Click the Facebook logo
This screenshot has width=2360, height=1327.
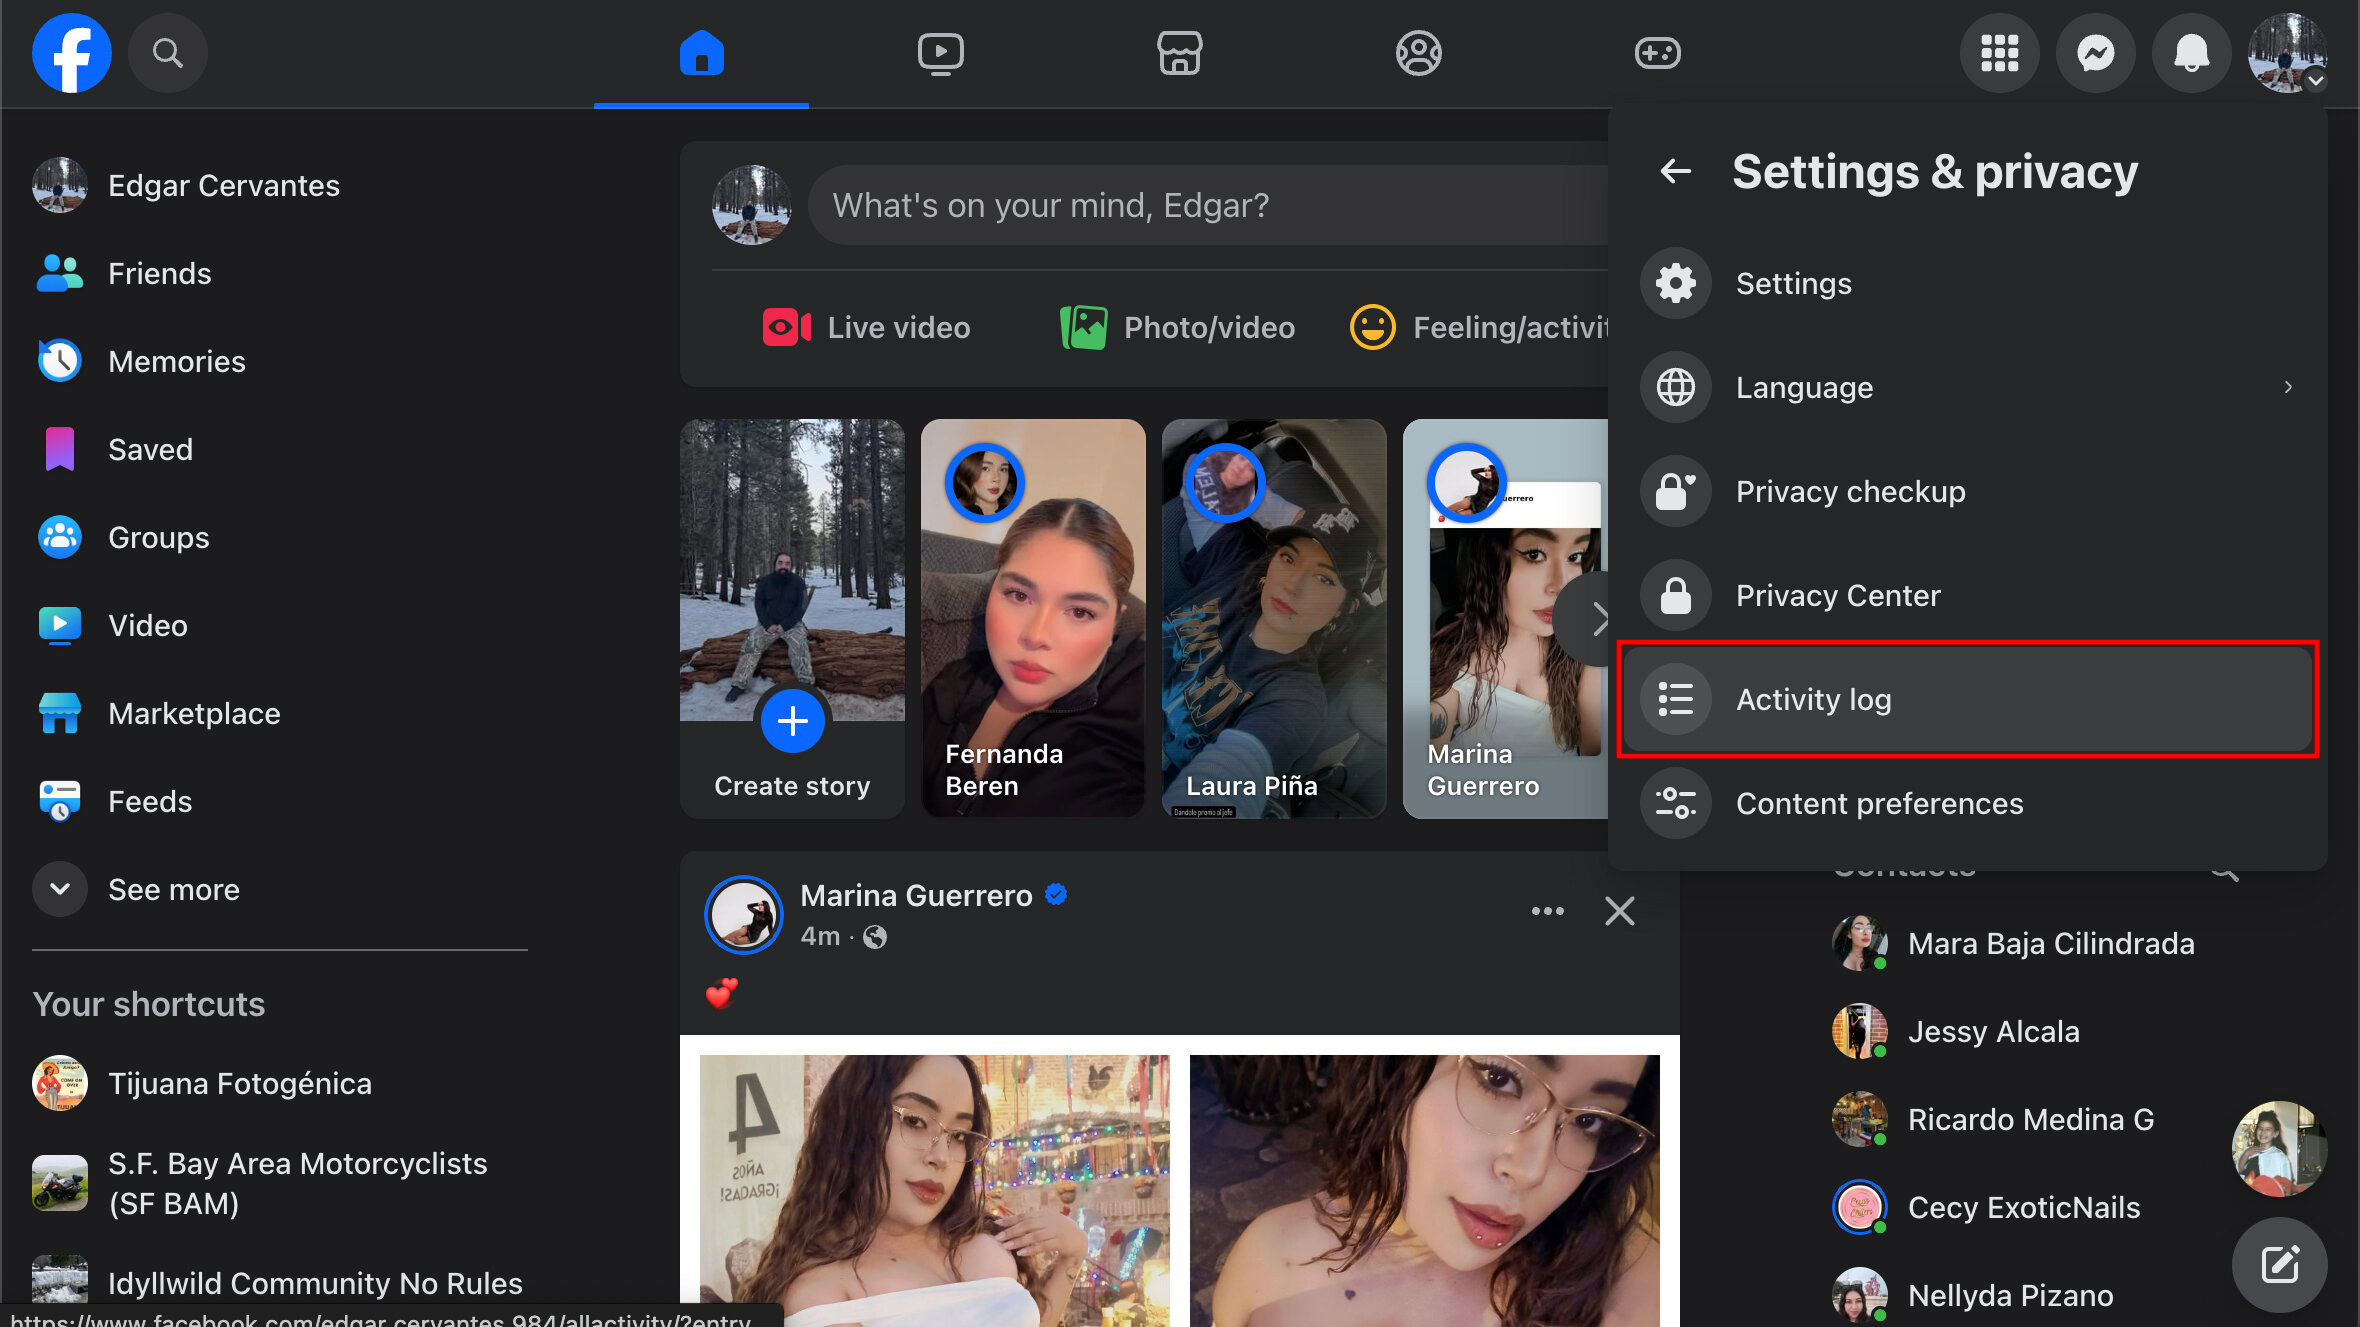click(71, 53)
